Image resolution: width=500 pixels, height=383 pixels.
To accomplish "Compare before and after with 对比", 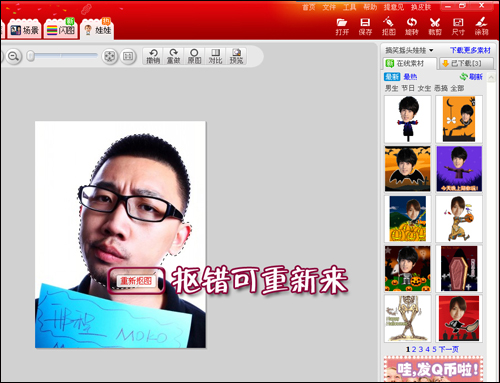I will 215,56.
